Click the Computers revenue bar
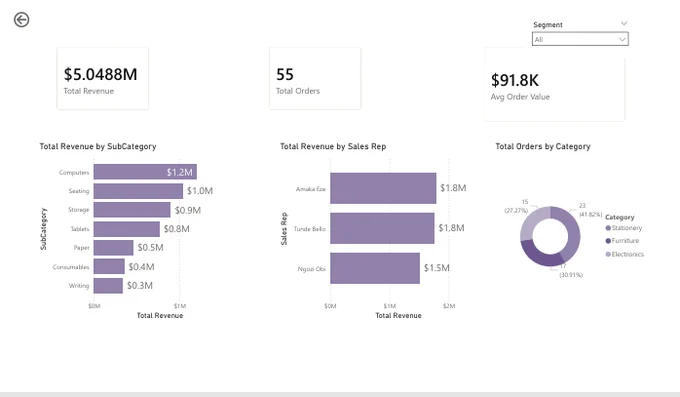The width and height of the screenshot is (680, 397). [x=145, y=171]
